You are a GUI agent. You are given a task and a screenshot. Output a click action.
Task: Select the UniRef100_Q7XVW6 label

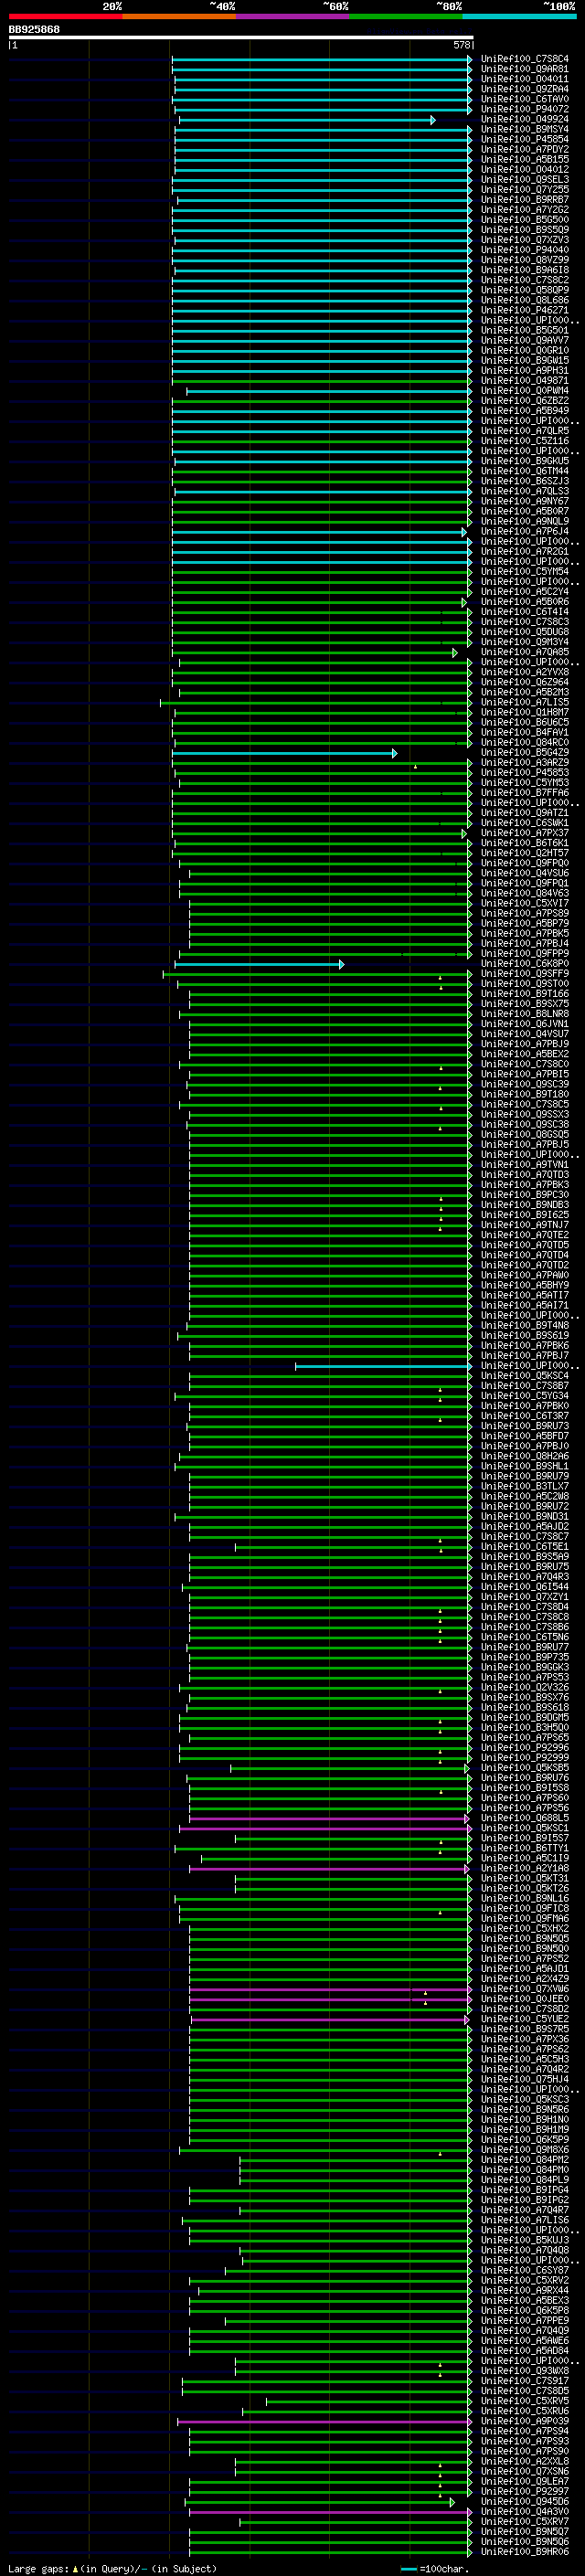524,1989
